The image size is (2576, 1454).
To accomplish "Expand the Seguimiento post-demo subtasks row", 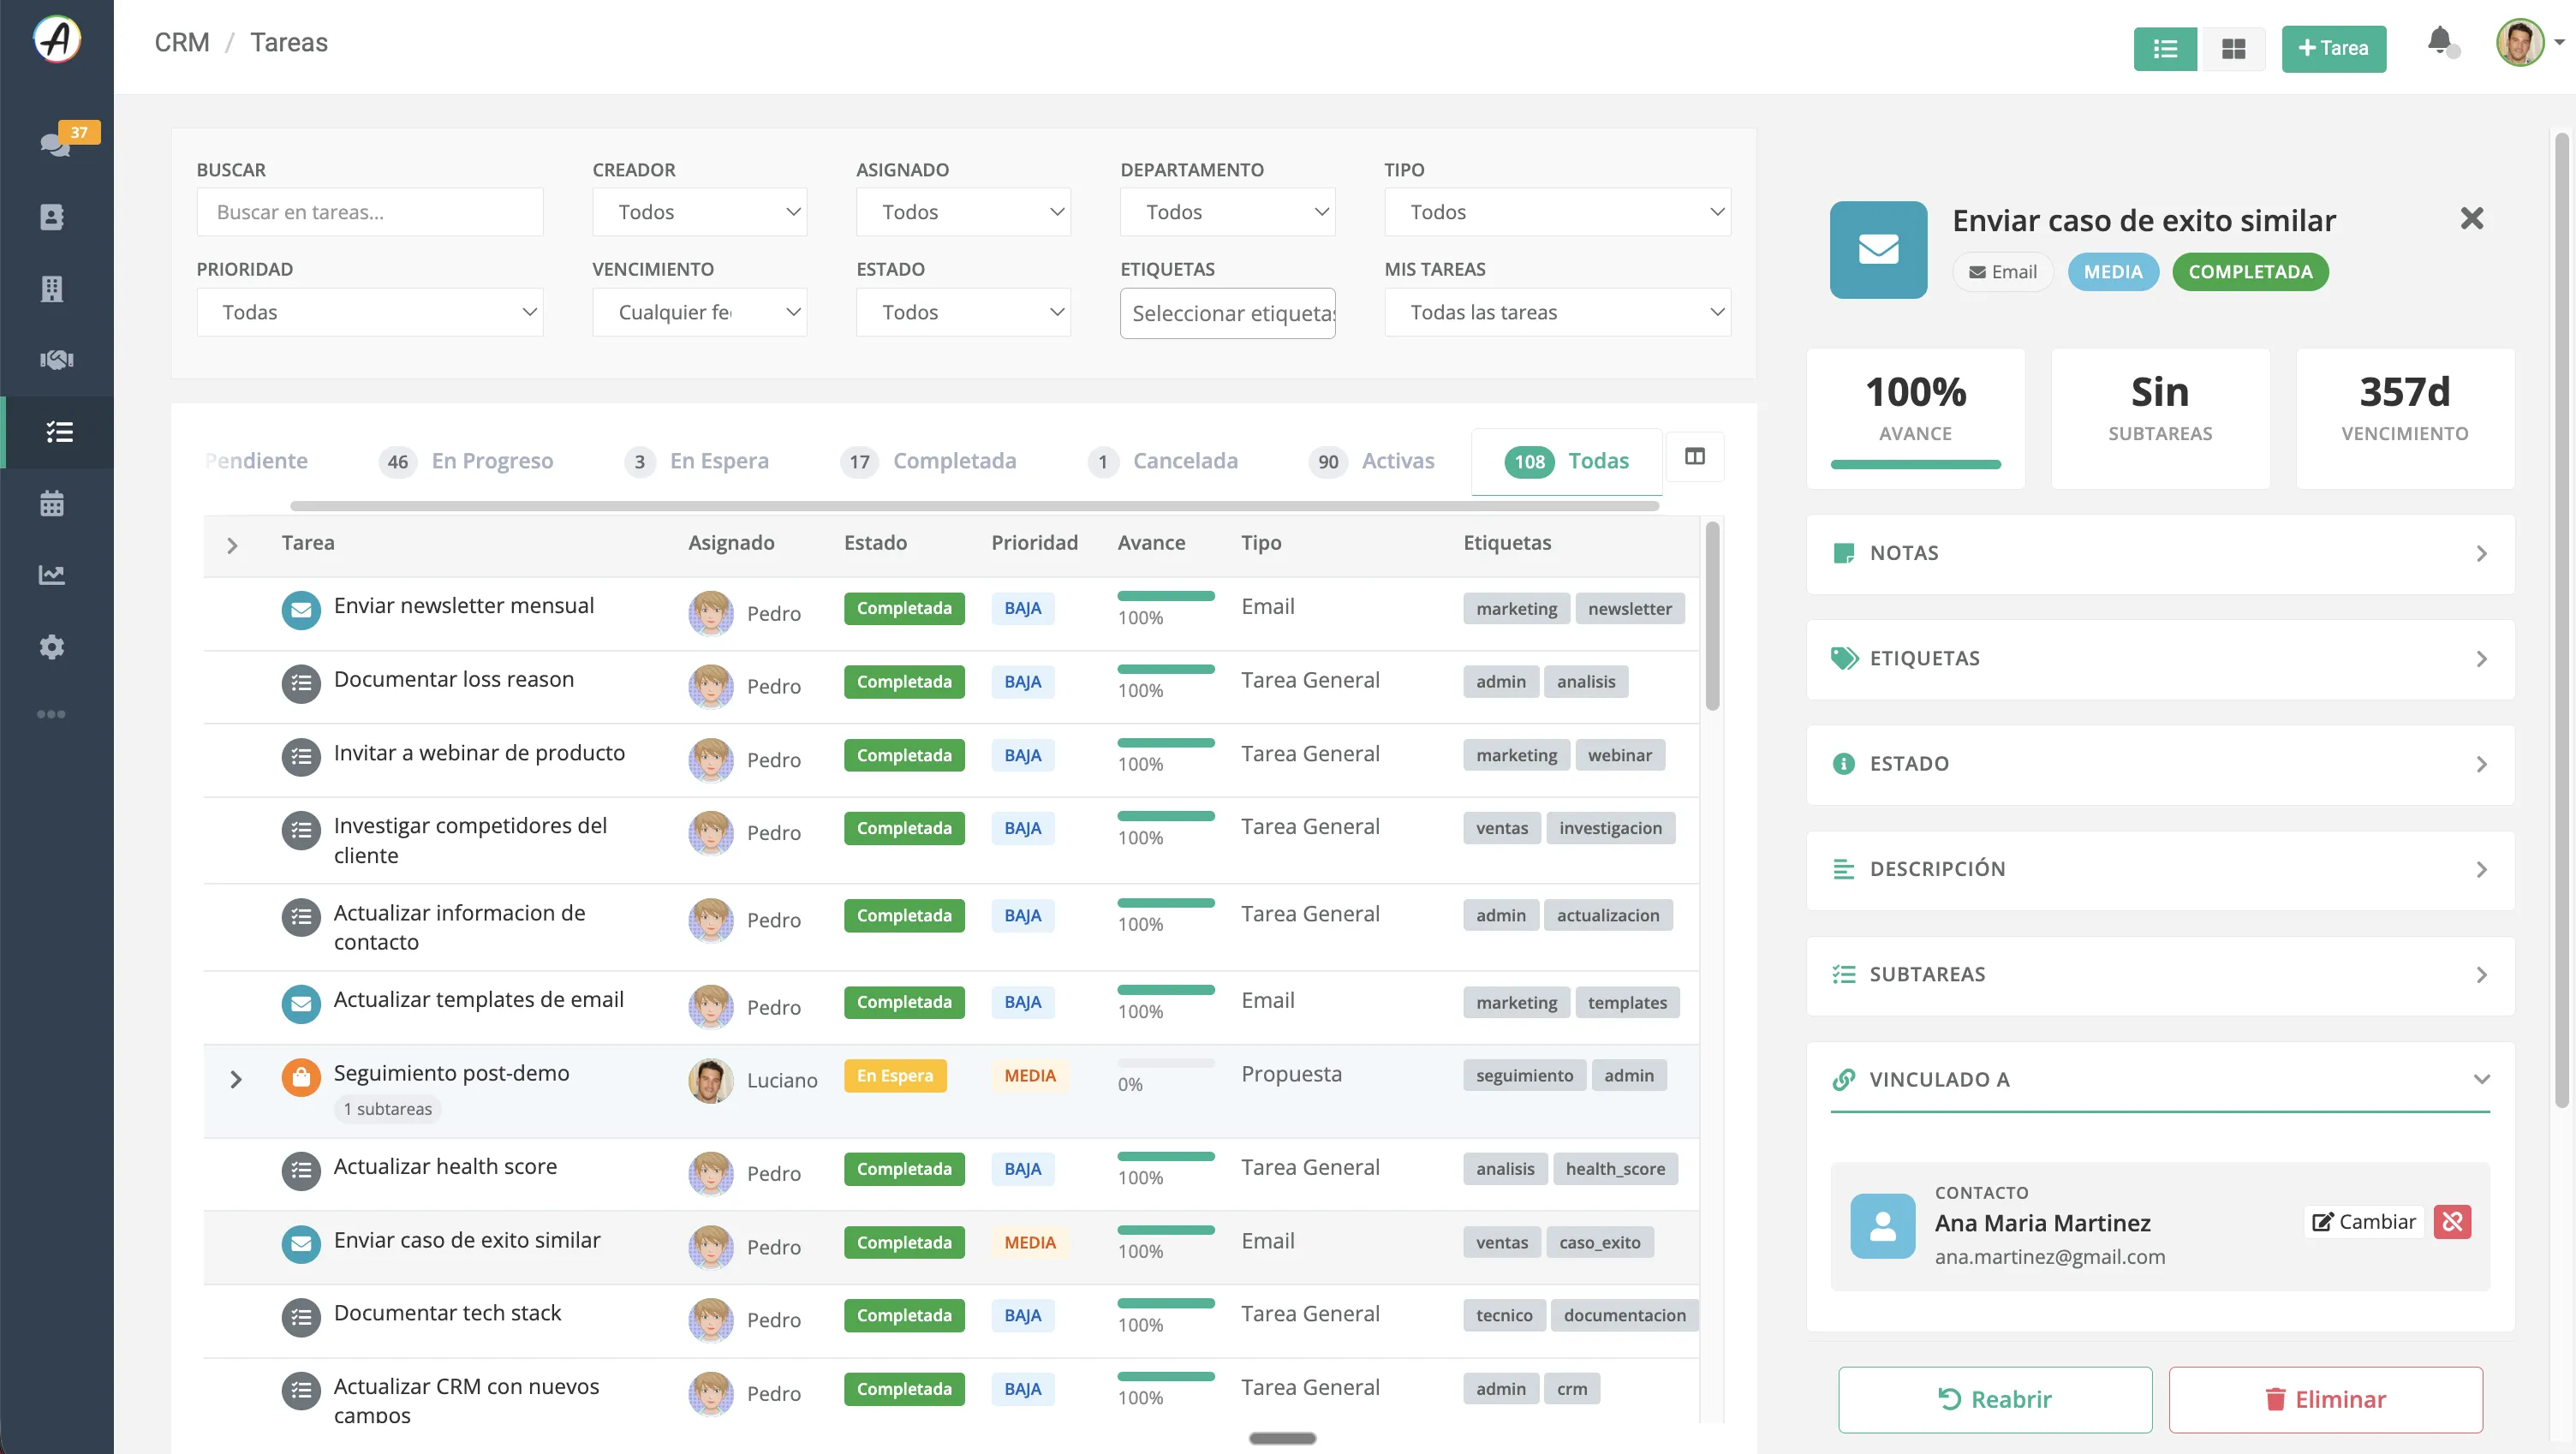I will click(235, 1079).
